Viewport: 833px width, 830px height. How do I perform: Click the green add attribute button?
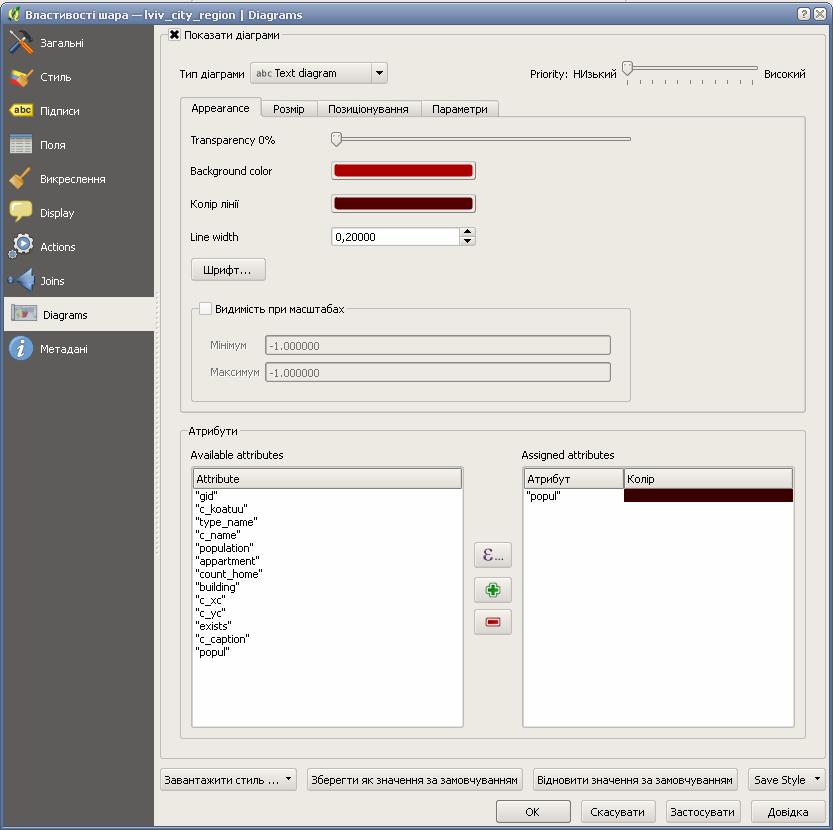(492, 590)
